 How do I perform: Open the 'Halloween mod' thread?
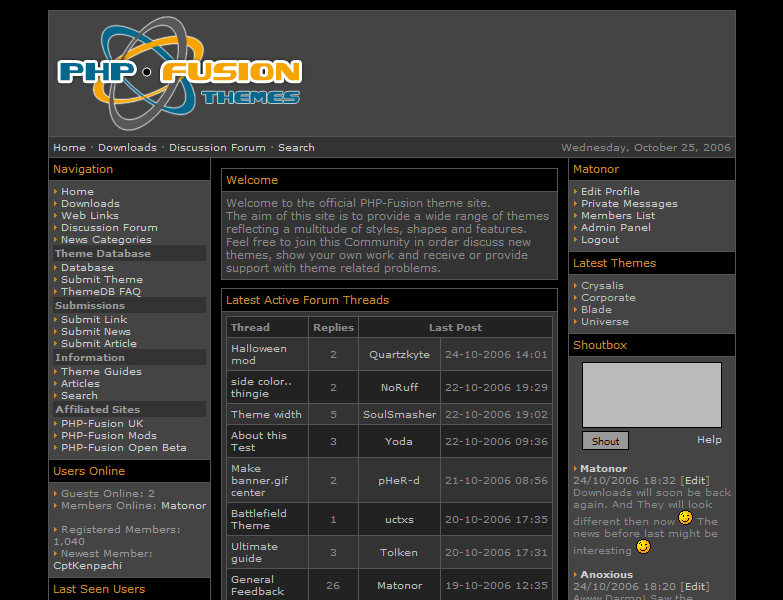click(259, 354)
